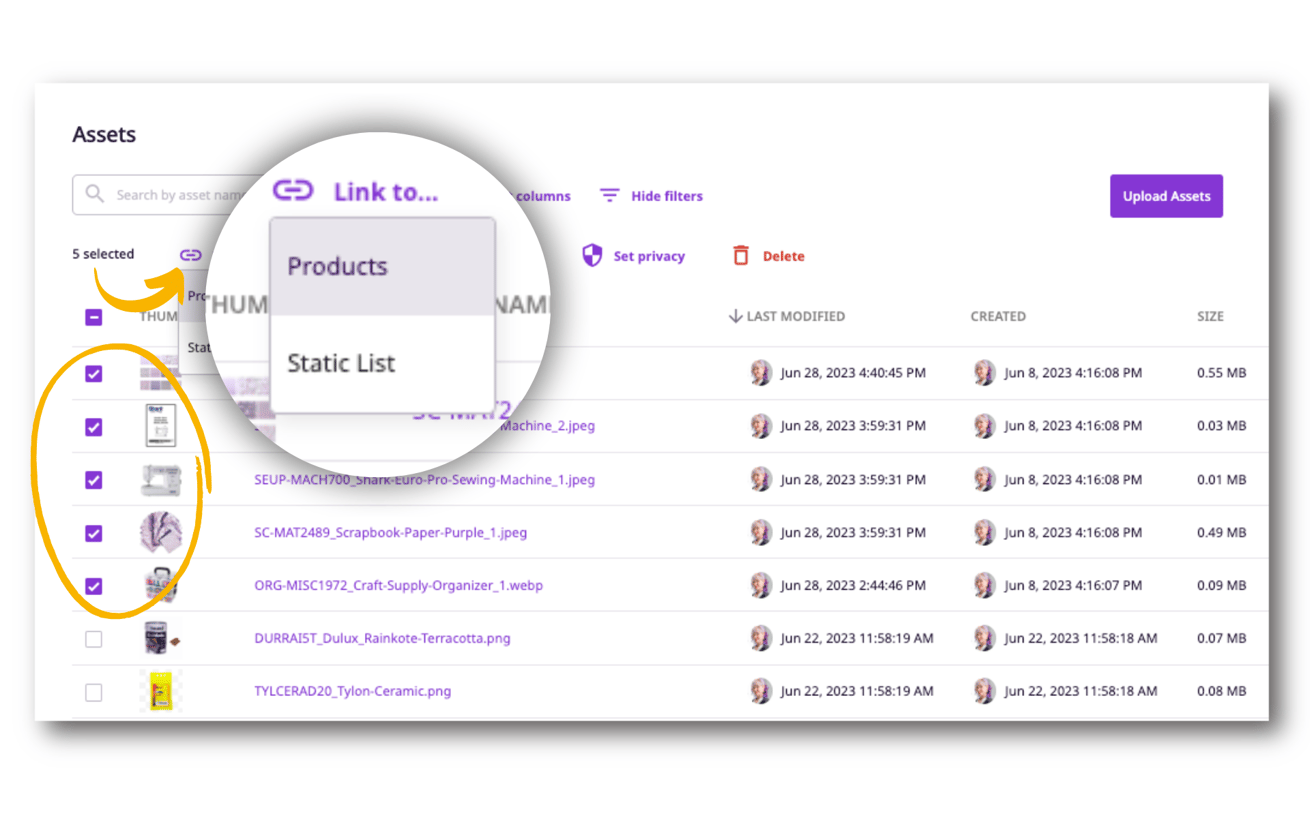Choose Static List from the Link to menu
Image resolution: width=1310 pixels, height=818 pixels.
(x=341, y=363)
